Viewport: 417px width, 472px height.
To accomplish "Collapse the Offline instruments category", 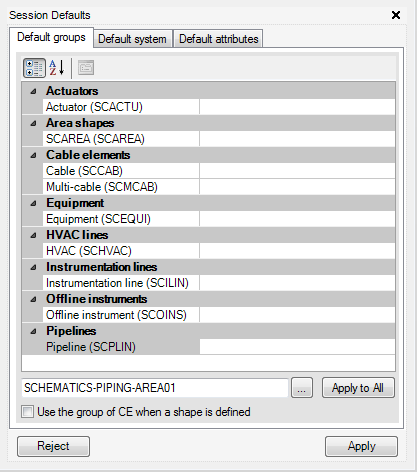I will pyautogui.click(x=33, y=299).
